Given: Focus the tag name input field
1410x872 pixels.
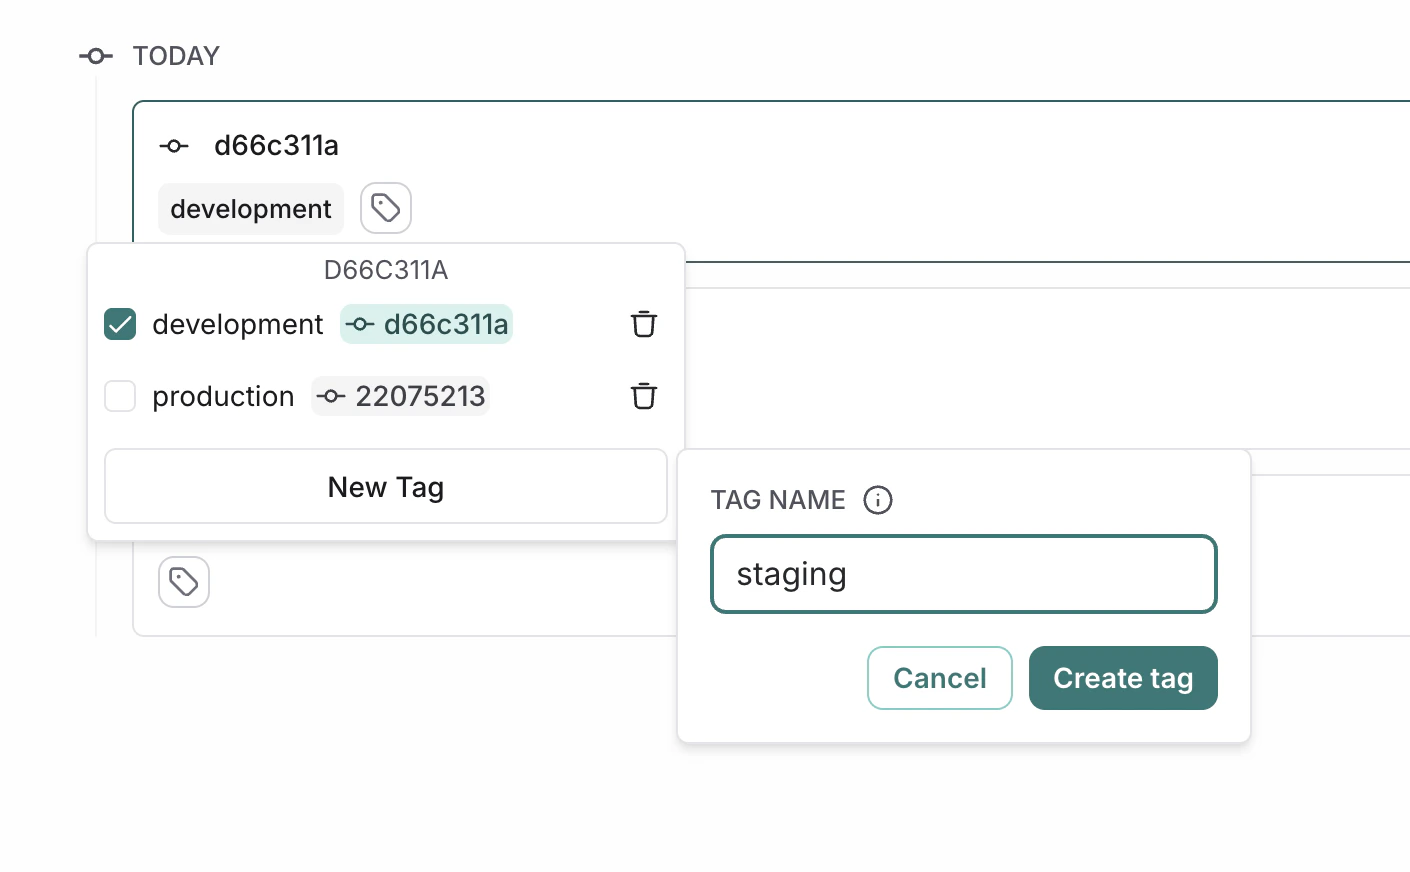Looking at the screenshot, I should coord(963,574).
